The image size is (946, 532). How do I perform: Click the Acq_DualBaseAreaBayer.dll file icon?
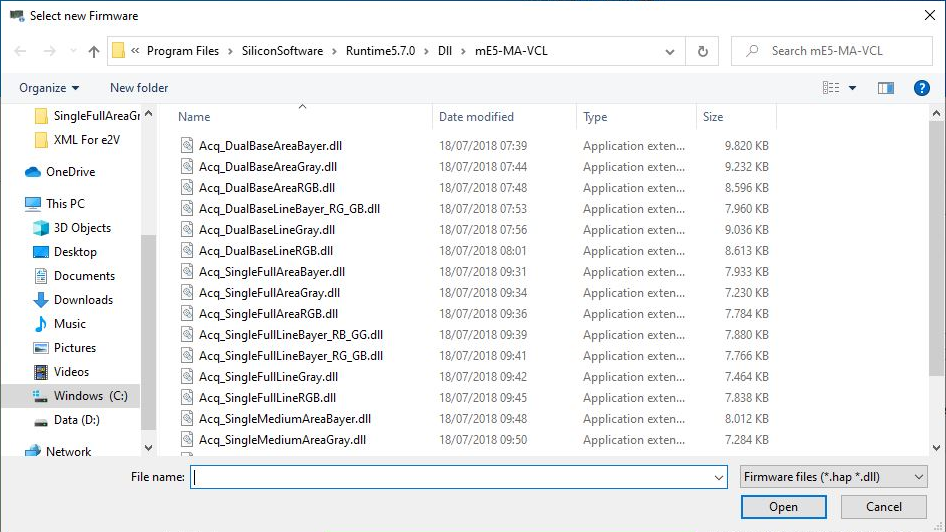click(186, 146)
